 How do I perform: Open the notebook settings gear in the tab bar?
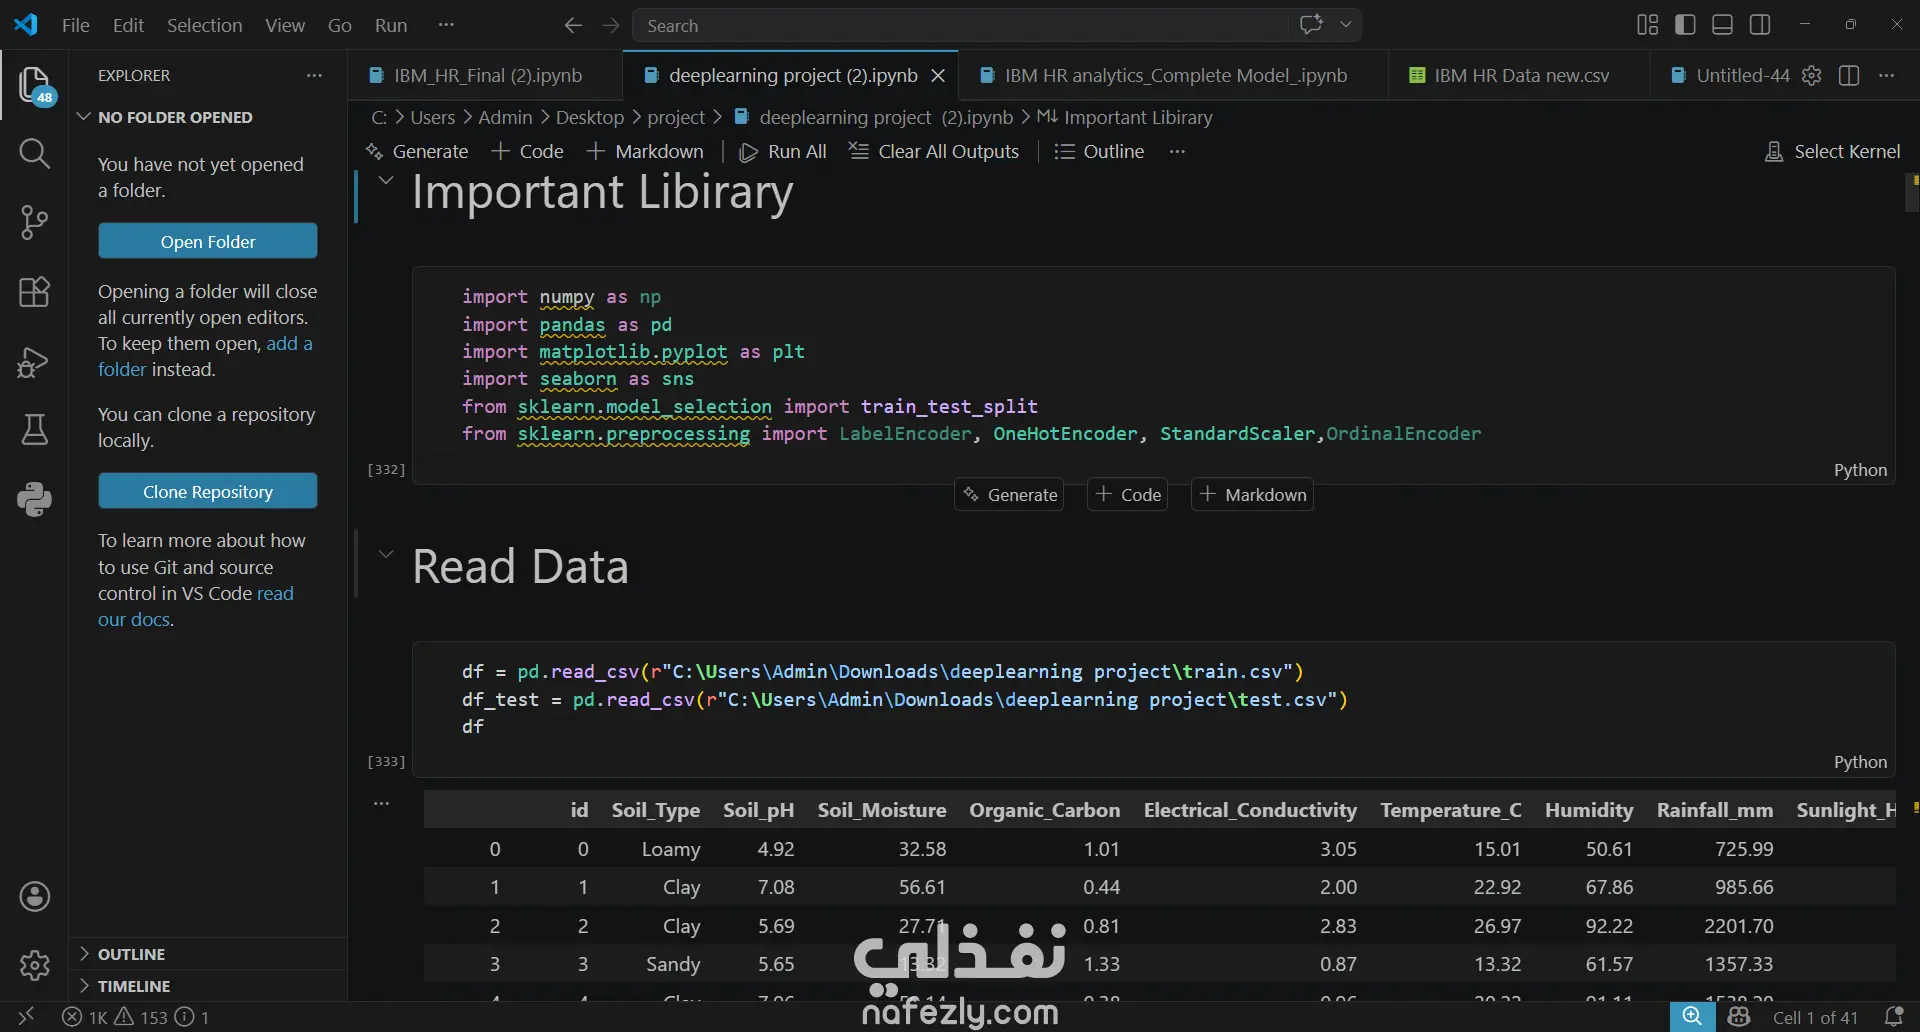pyautogui.click(x=1811, y=76)
